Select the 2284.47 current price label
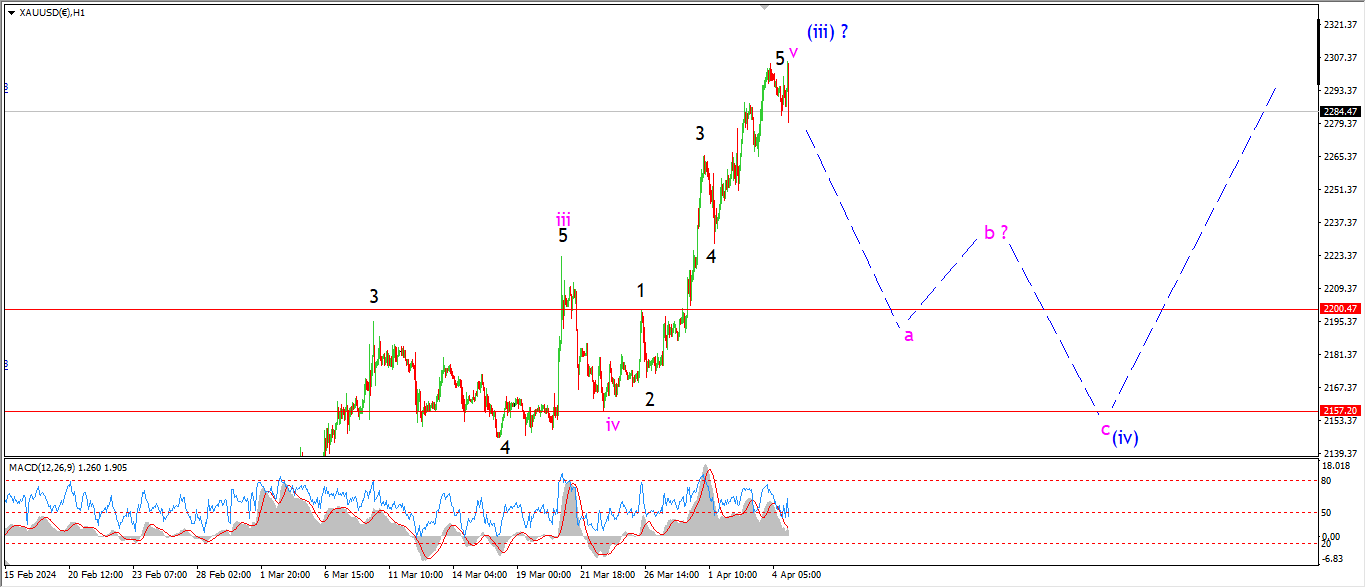1366x588 pixels. coord(1342,112)
